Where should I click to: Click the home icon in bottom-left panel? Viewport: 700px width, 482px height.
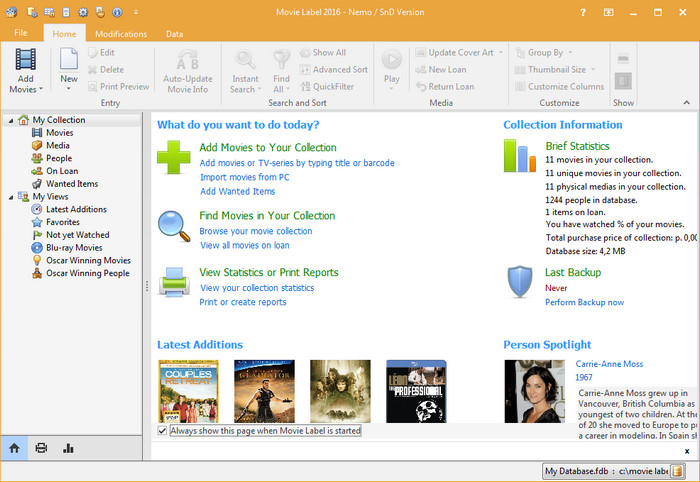pyautogui.click(x=14, y=448)
